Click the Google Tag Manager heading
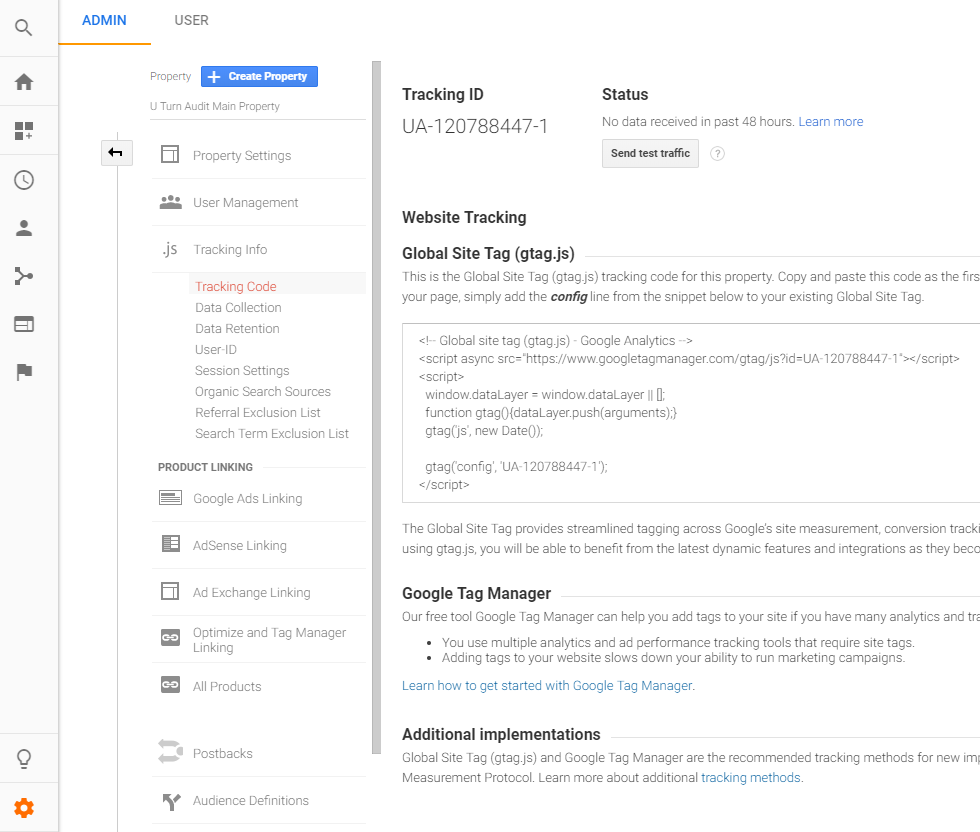The image size is (980, 832). point(476,593)
